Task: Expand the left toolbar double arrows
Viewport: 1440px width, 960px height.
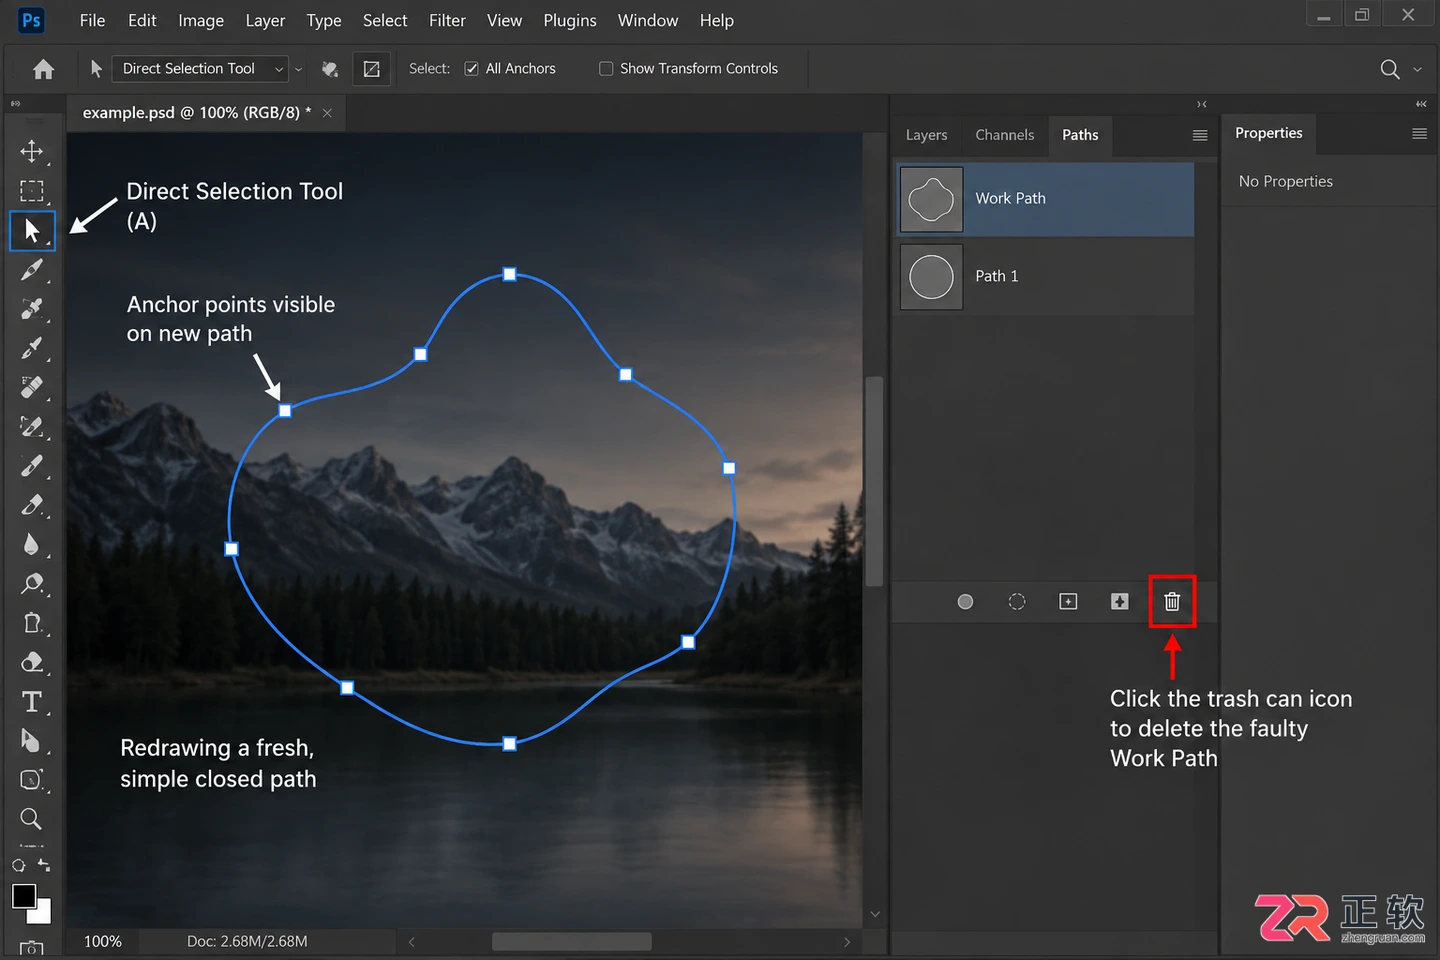Action: coord(15,104)
